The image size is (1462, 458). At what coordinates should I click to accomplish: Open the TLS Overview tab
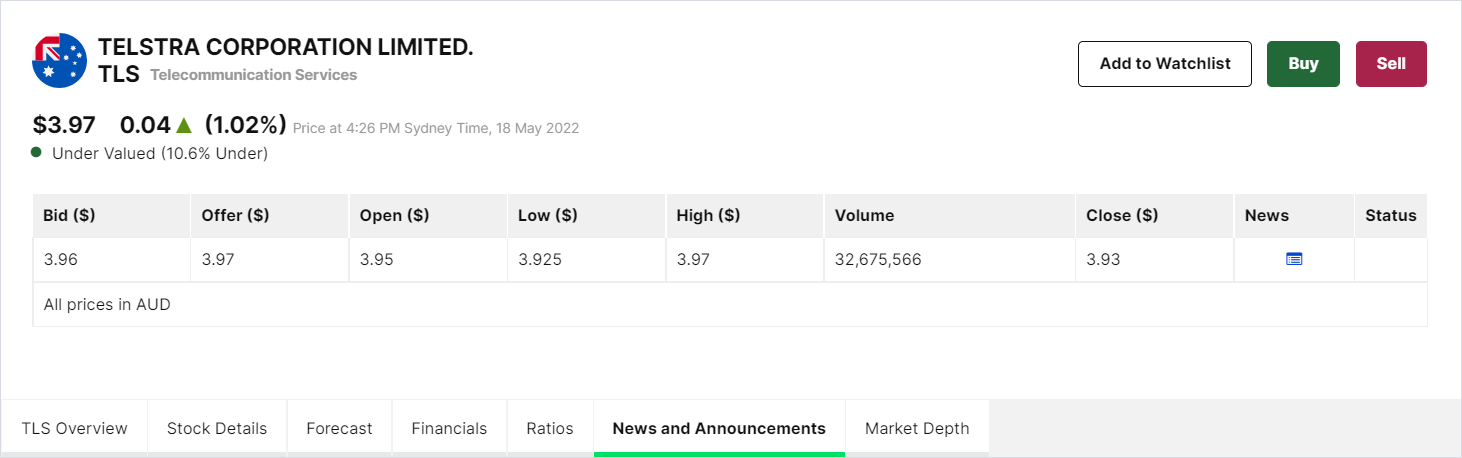click(x=75, y=428)
